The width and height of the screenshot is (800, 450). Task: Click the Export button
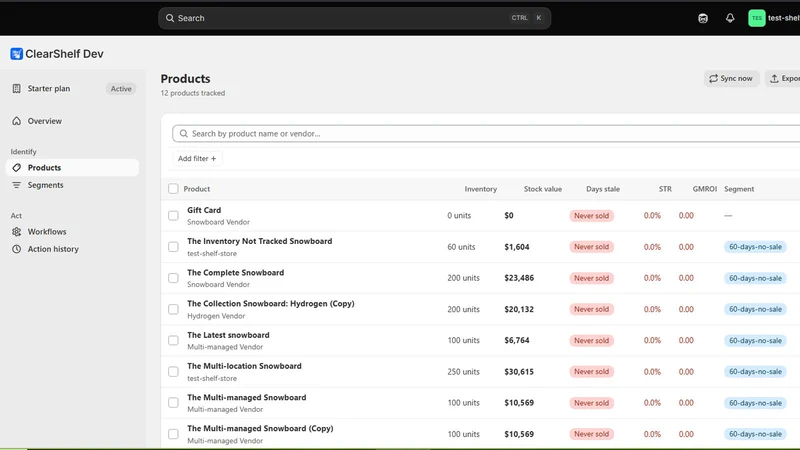[x=783, y=78]
